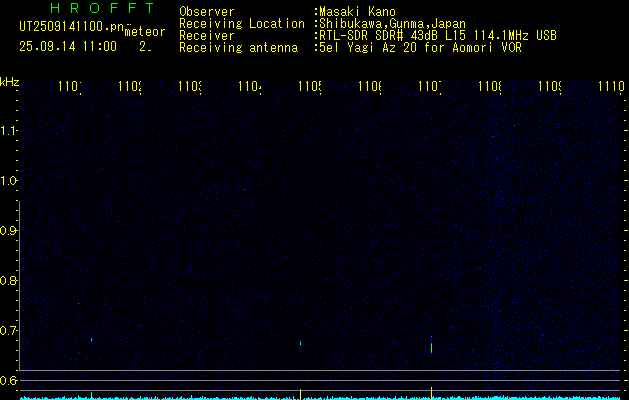The width and height of the screenshot is (629, 400).
Task: Click the 0.6 kHz frequency axis label
Action: click(8, 380)
